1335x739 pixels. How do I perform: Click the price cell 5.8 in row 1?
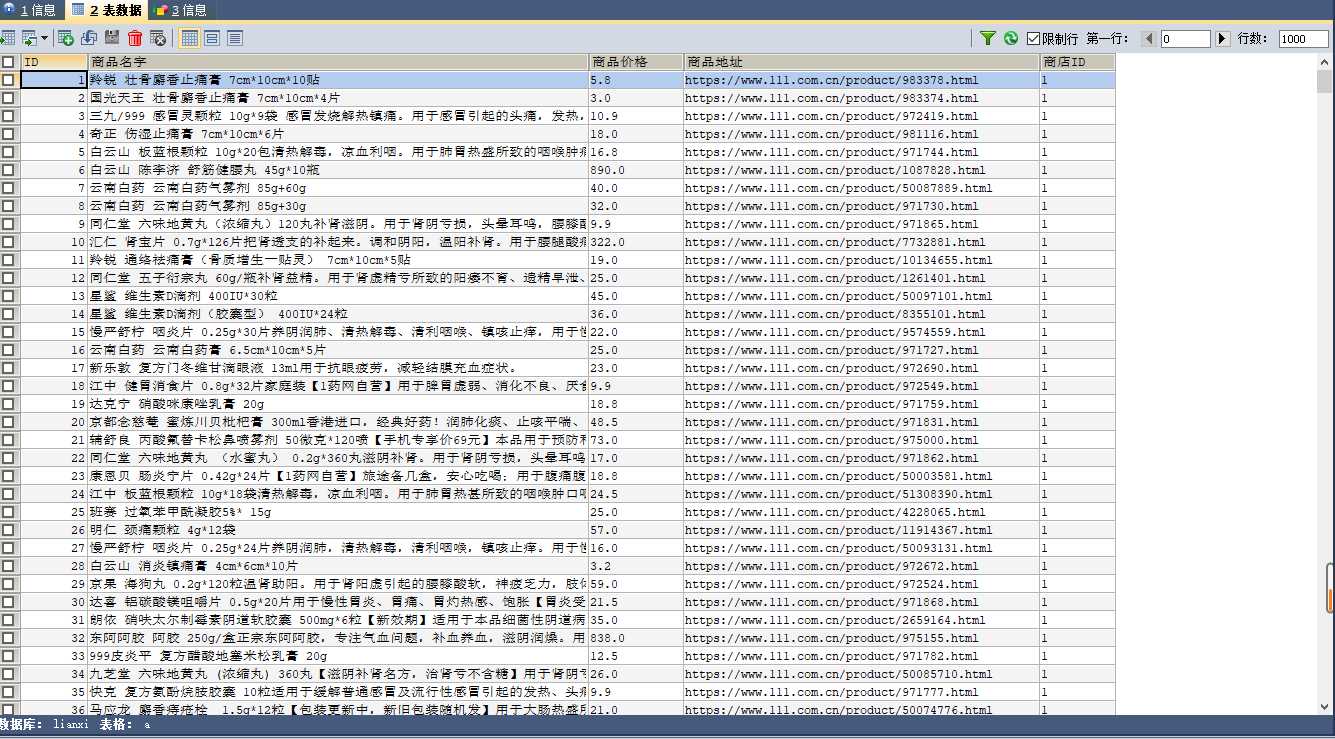tap(636, 80)
